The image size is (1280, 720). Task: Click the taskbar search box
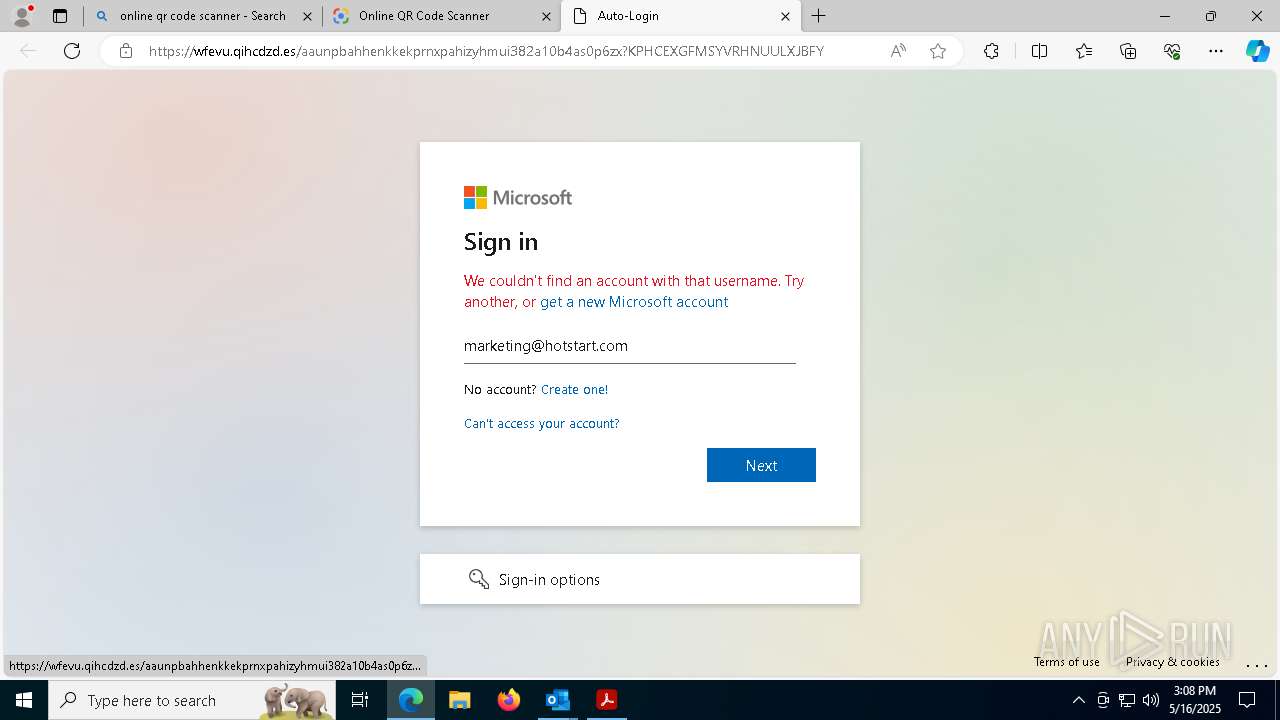(x=192, y=700)
